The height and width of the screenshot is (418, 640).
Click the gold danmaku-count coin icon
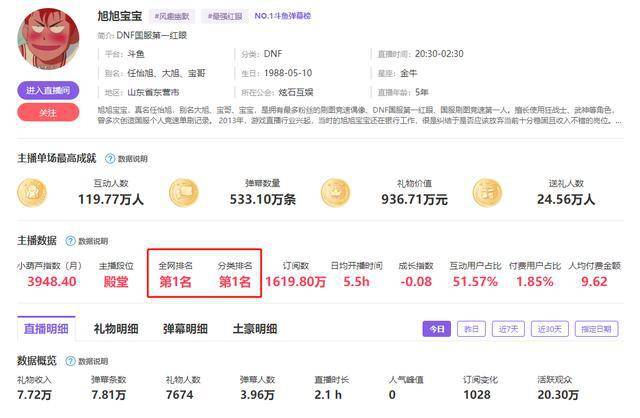(x=184, y=192)
